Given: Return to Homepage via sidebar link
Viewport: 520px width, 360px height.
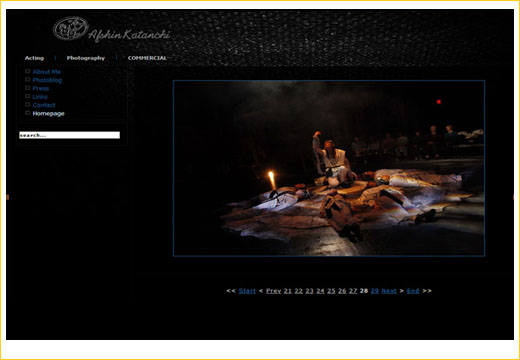Looking at the screenshot, I should 48,113.
